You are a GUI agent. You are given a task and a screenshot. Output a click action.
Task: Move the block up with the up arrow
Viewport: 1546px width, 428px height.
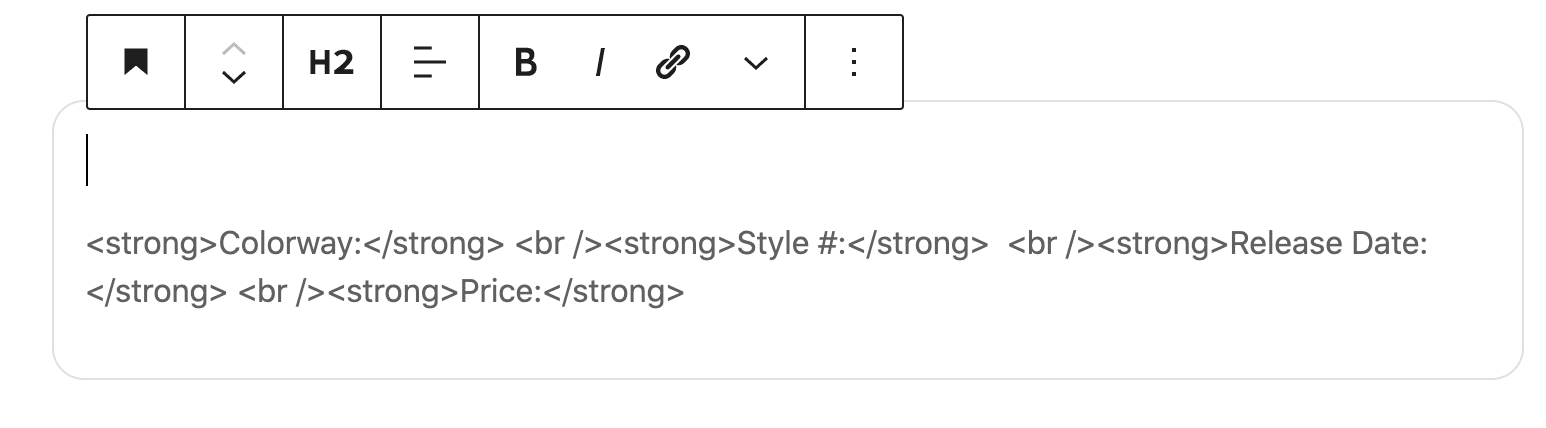(x=234, y=49)
